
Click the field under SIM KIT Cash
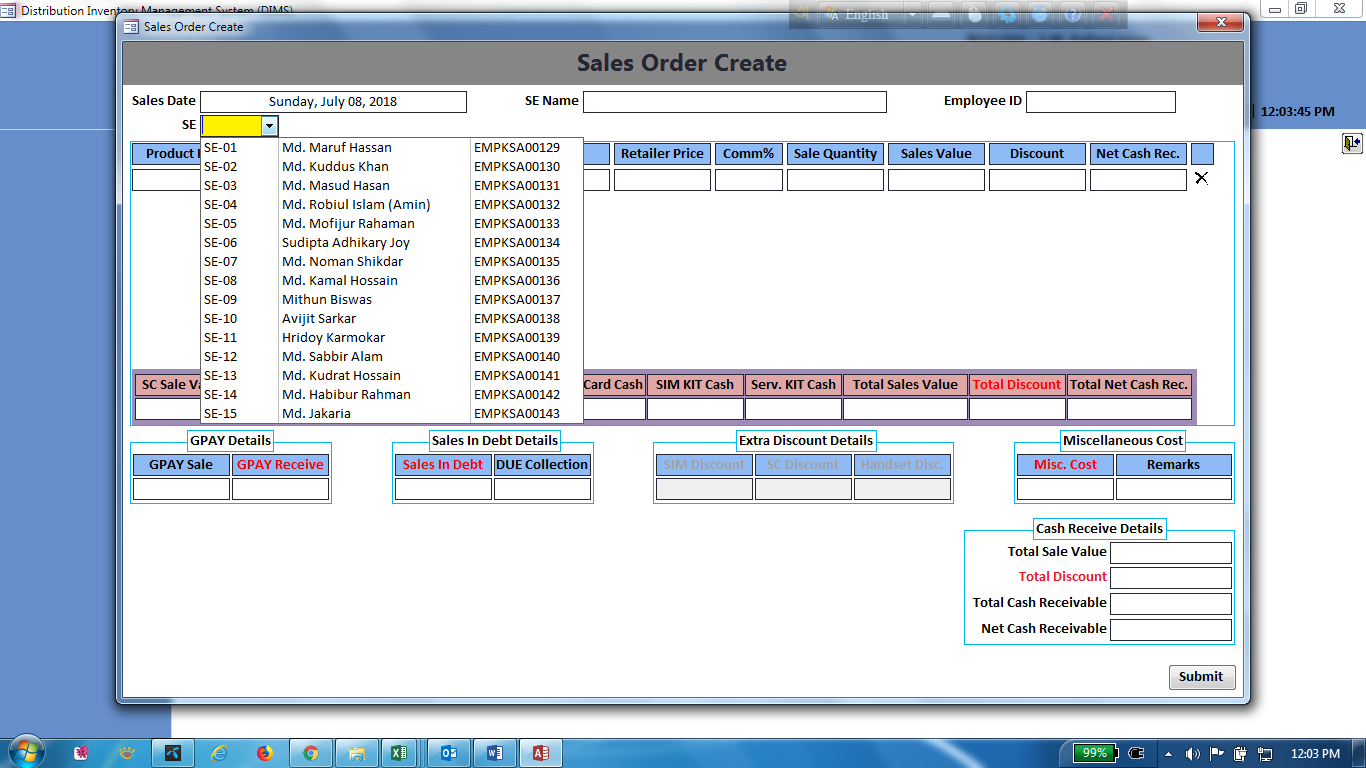pyautogui.click(x=695, y=409)
